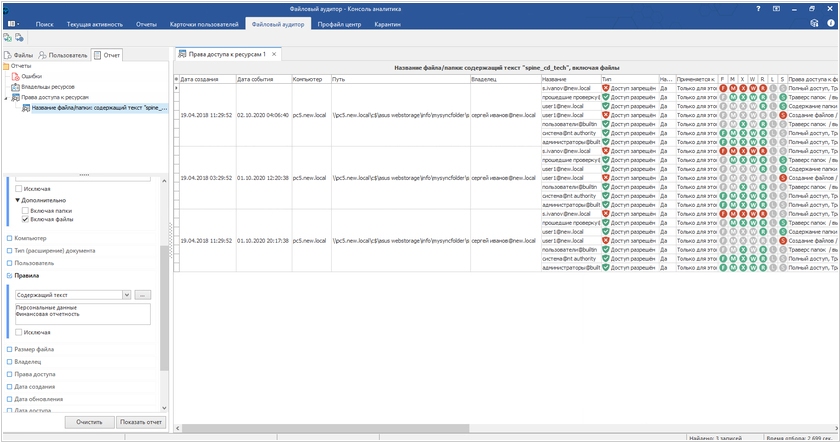Collapse the Права доступа к ресурсам tree node

point(6,98)
